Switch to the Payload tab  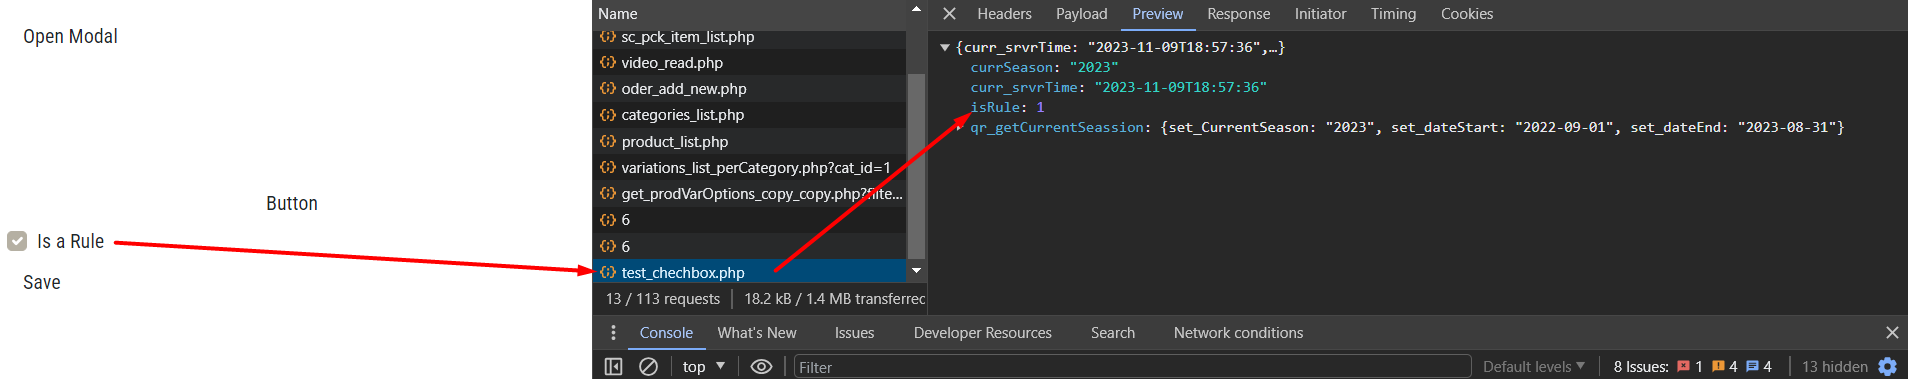[x=1082, y=14]
